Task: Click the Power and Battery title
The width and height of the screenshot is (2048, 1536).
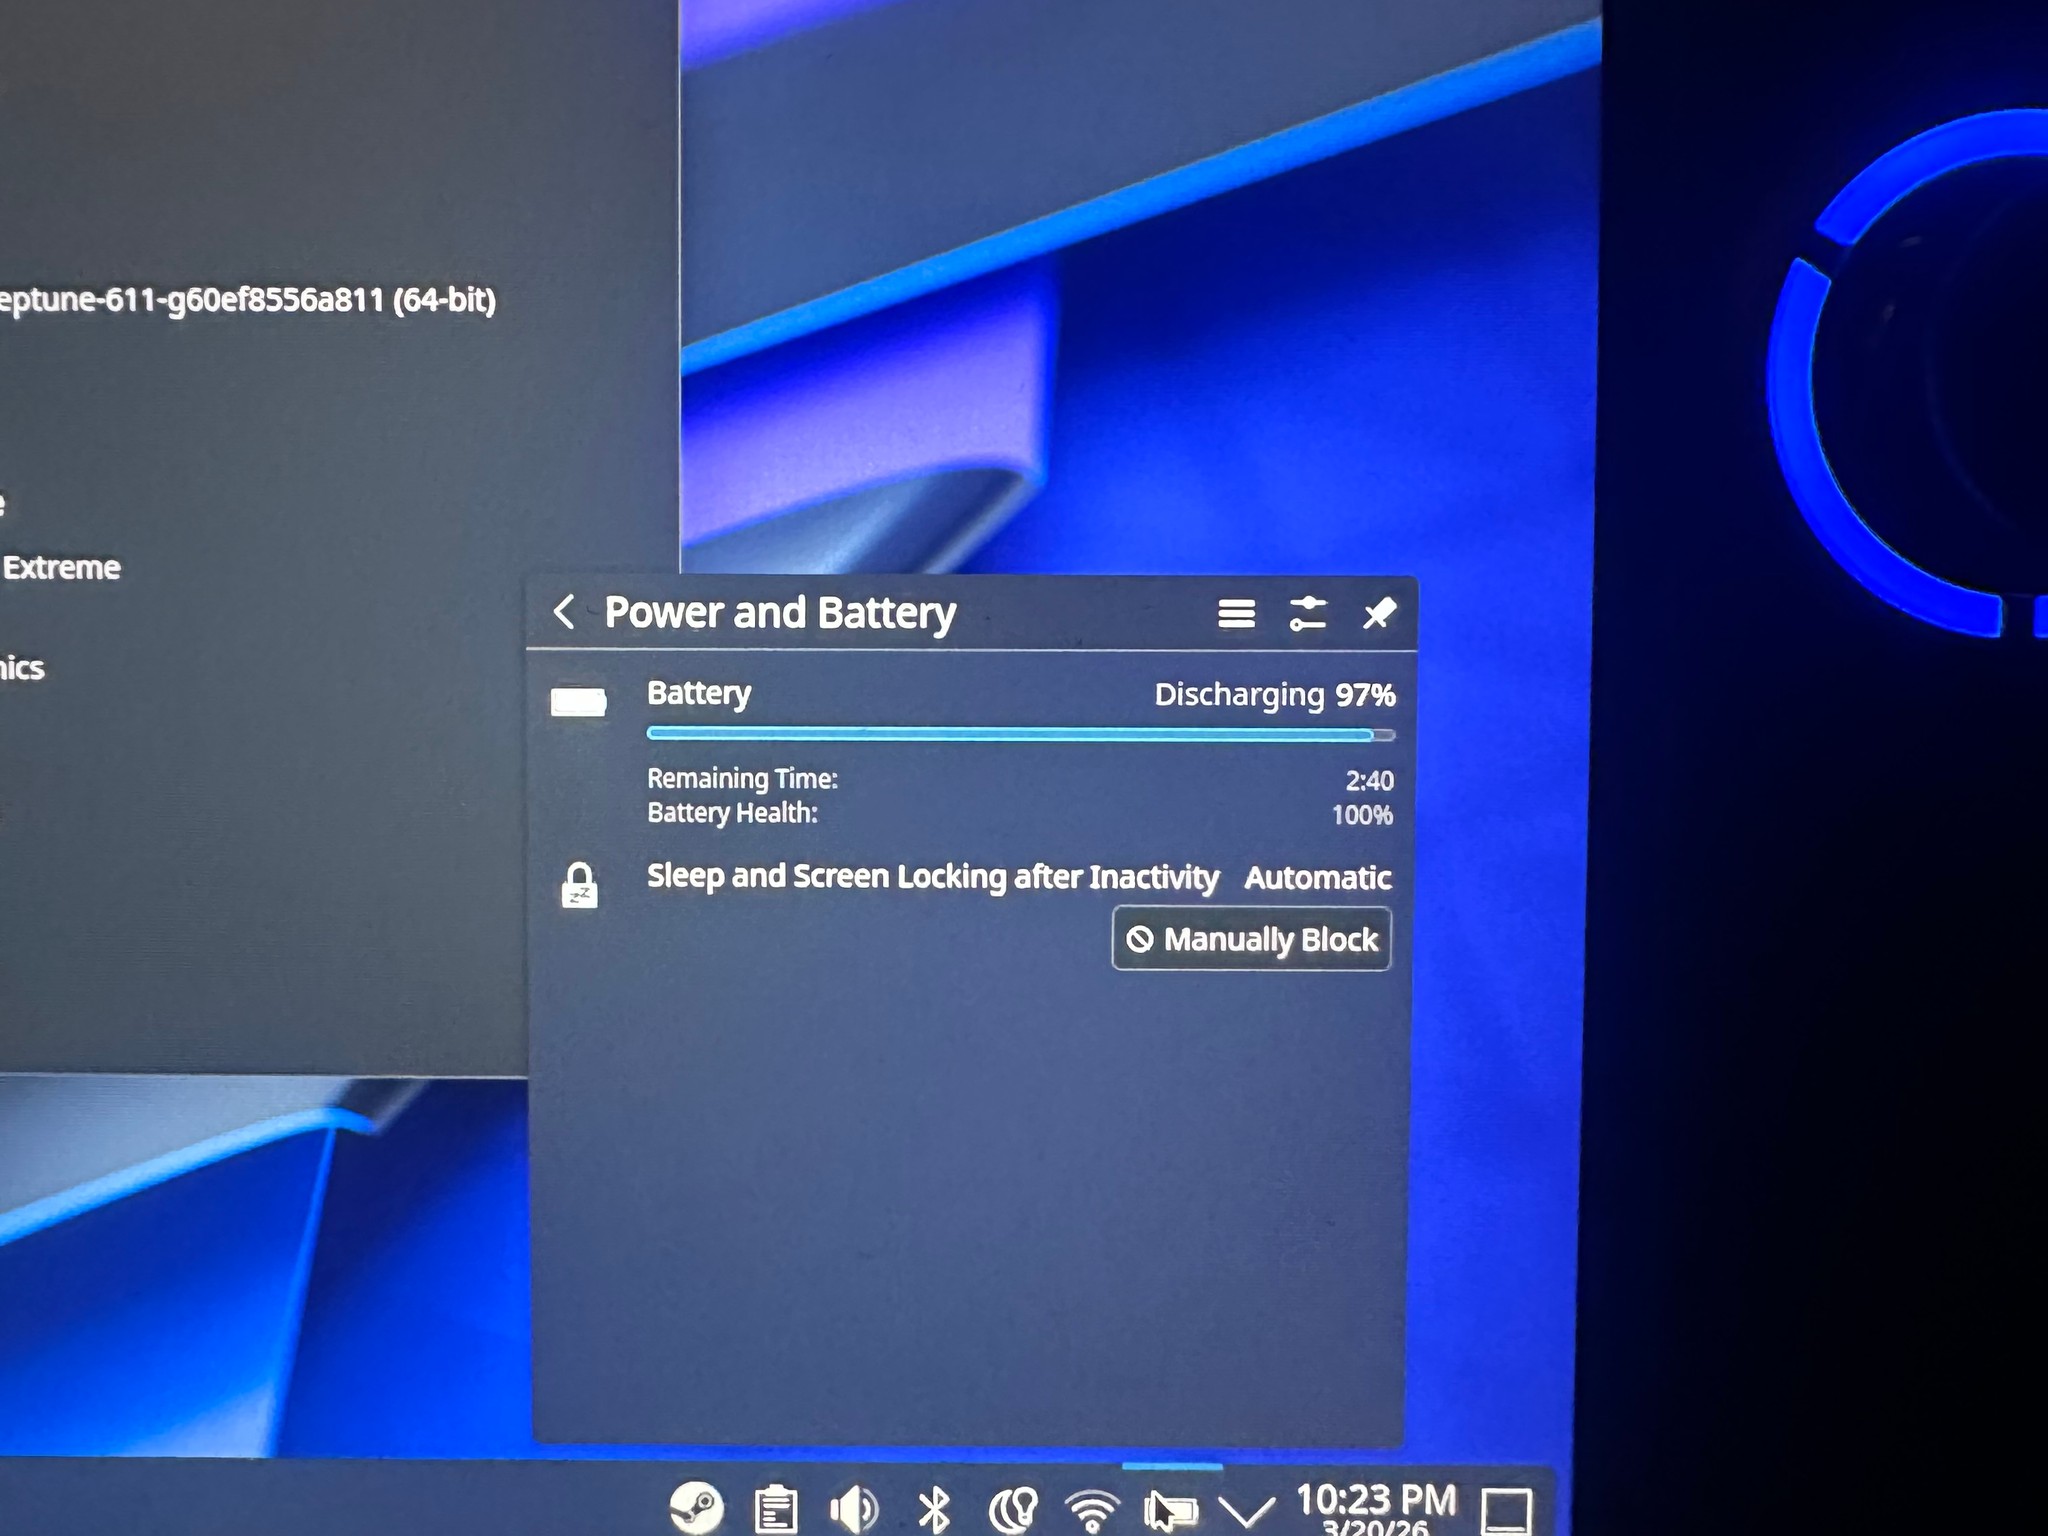Action: pyautogui.click(x=780, y=613)
